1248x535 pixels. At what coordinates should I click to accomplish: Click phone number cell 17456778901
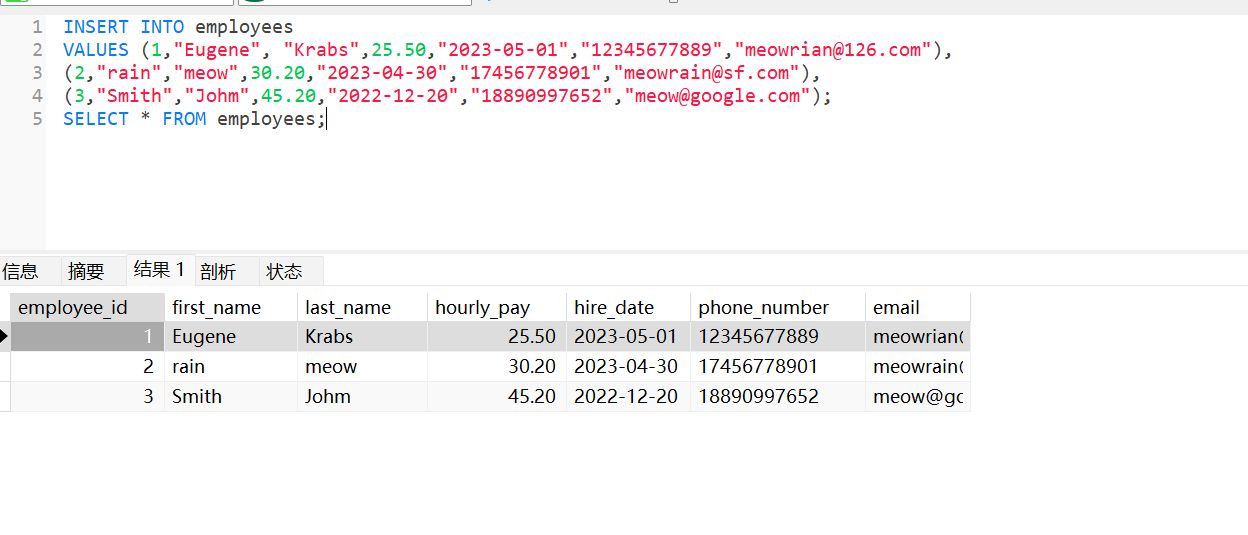[x=759, y=367]
